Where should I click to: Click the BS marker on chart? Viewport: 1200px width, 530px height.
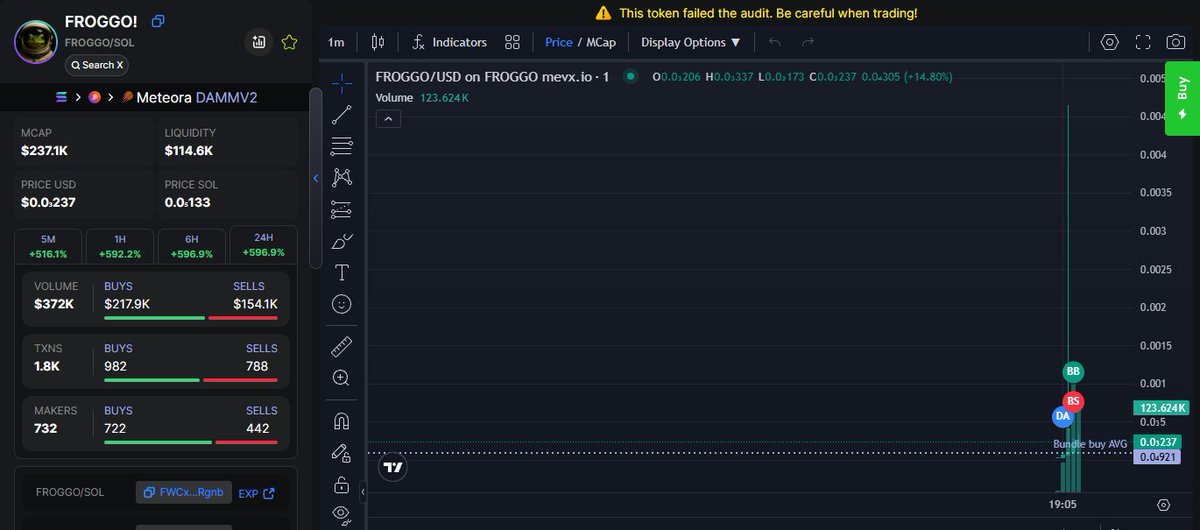pos(1074,401)
